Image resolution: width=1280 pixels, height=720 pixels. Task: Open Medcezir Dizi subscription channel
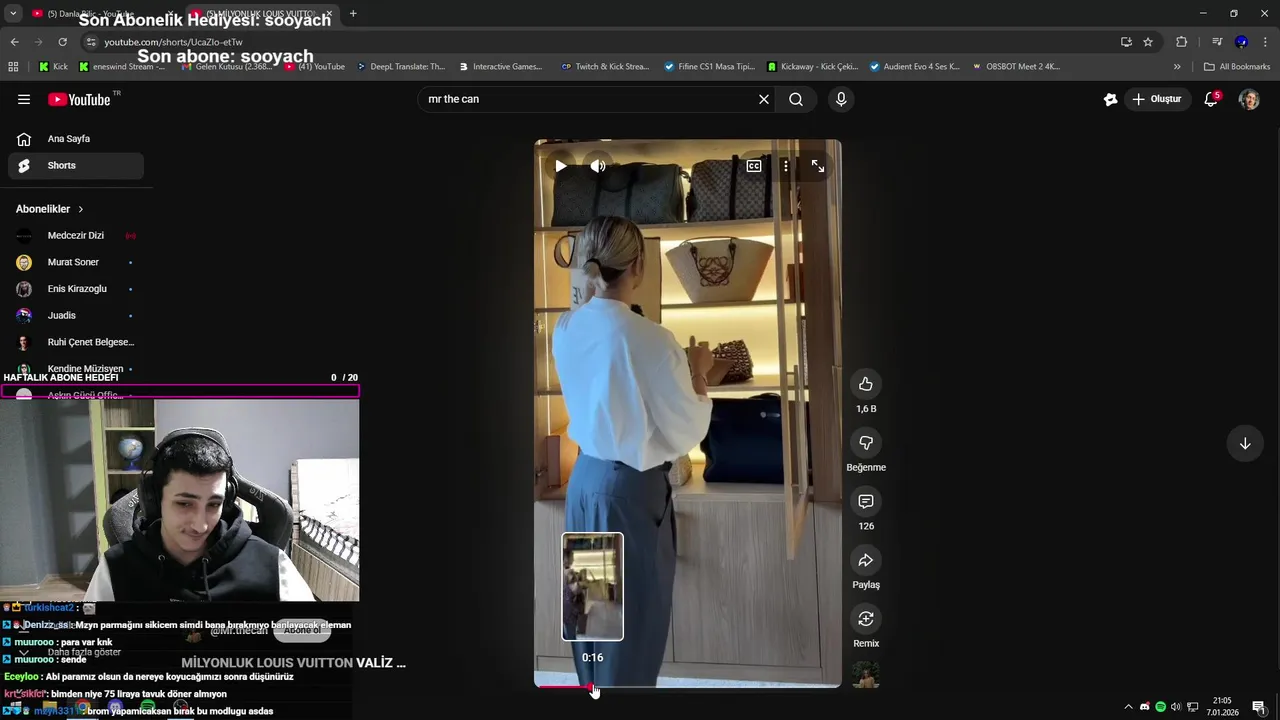(76, 235)
